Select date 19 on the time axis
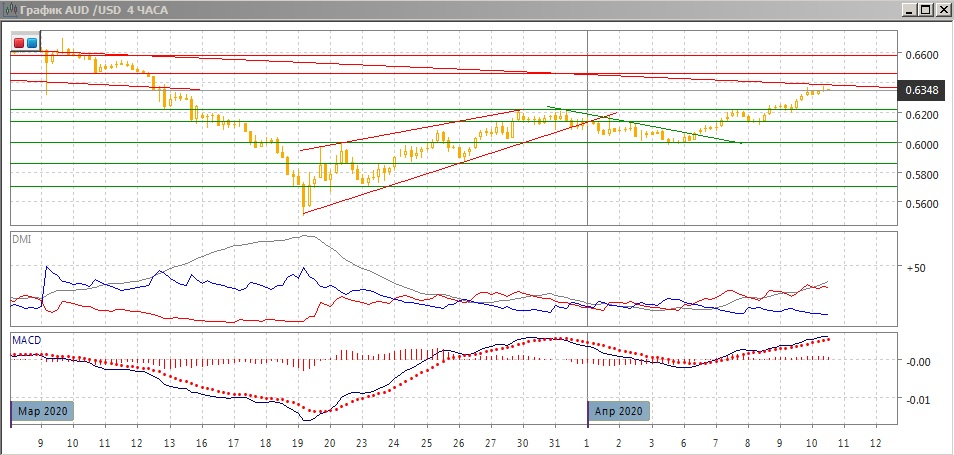The height and width of the screenshot is (455, 954). pos(297,441)
